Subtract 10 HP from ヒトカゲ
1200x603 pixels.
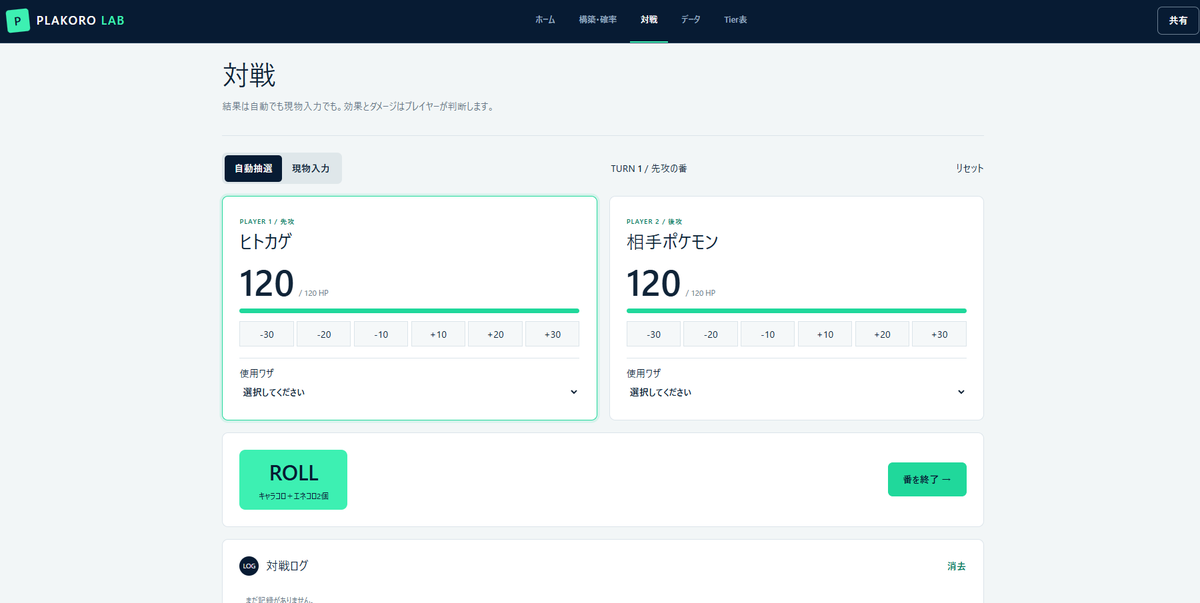click(381, 334)
